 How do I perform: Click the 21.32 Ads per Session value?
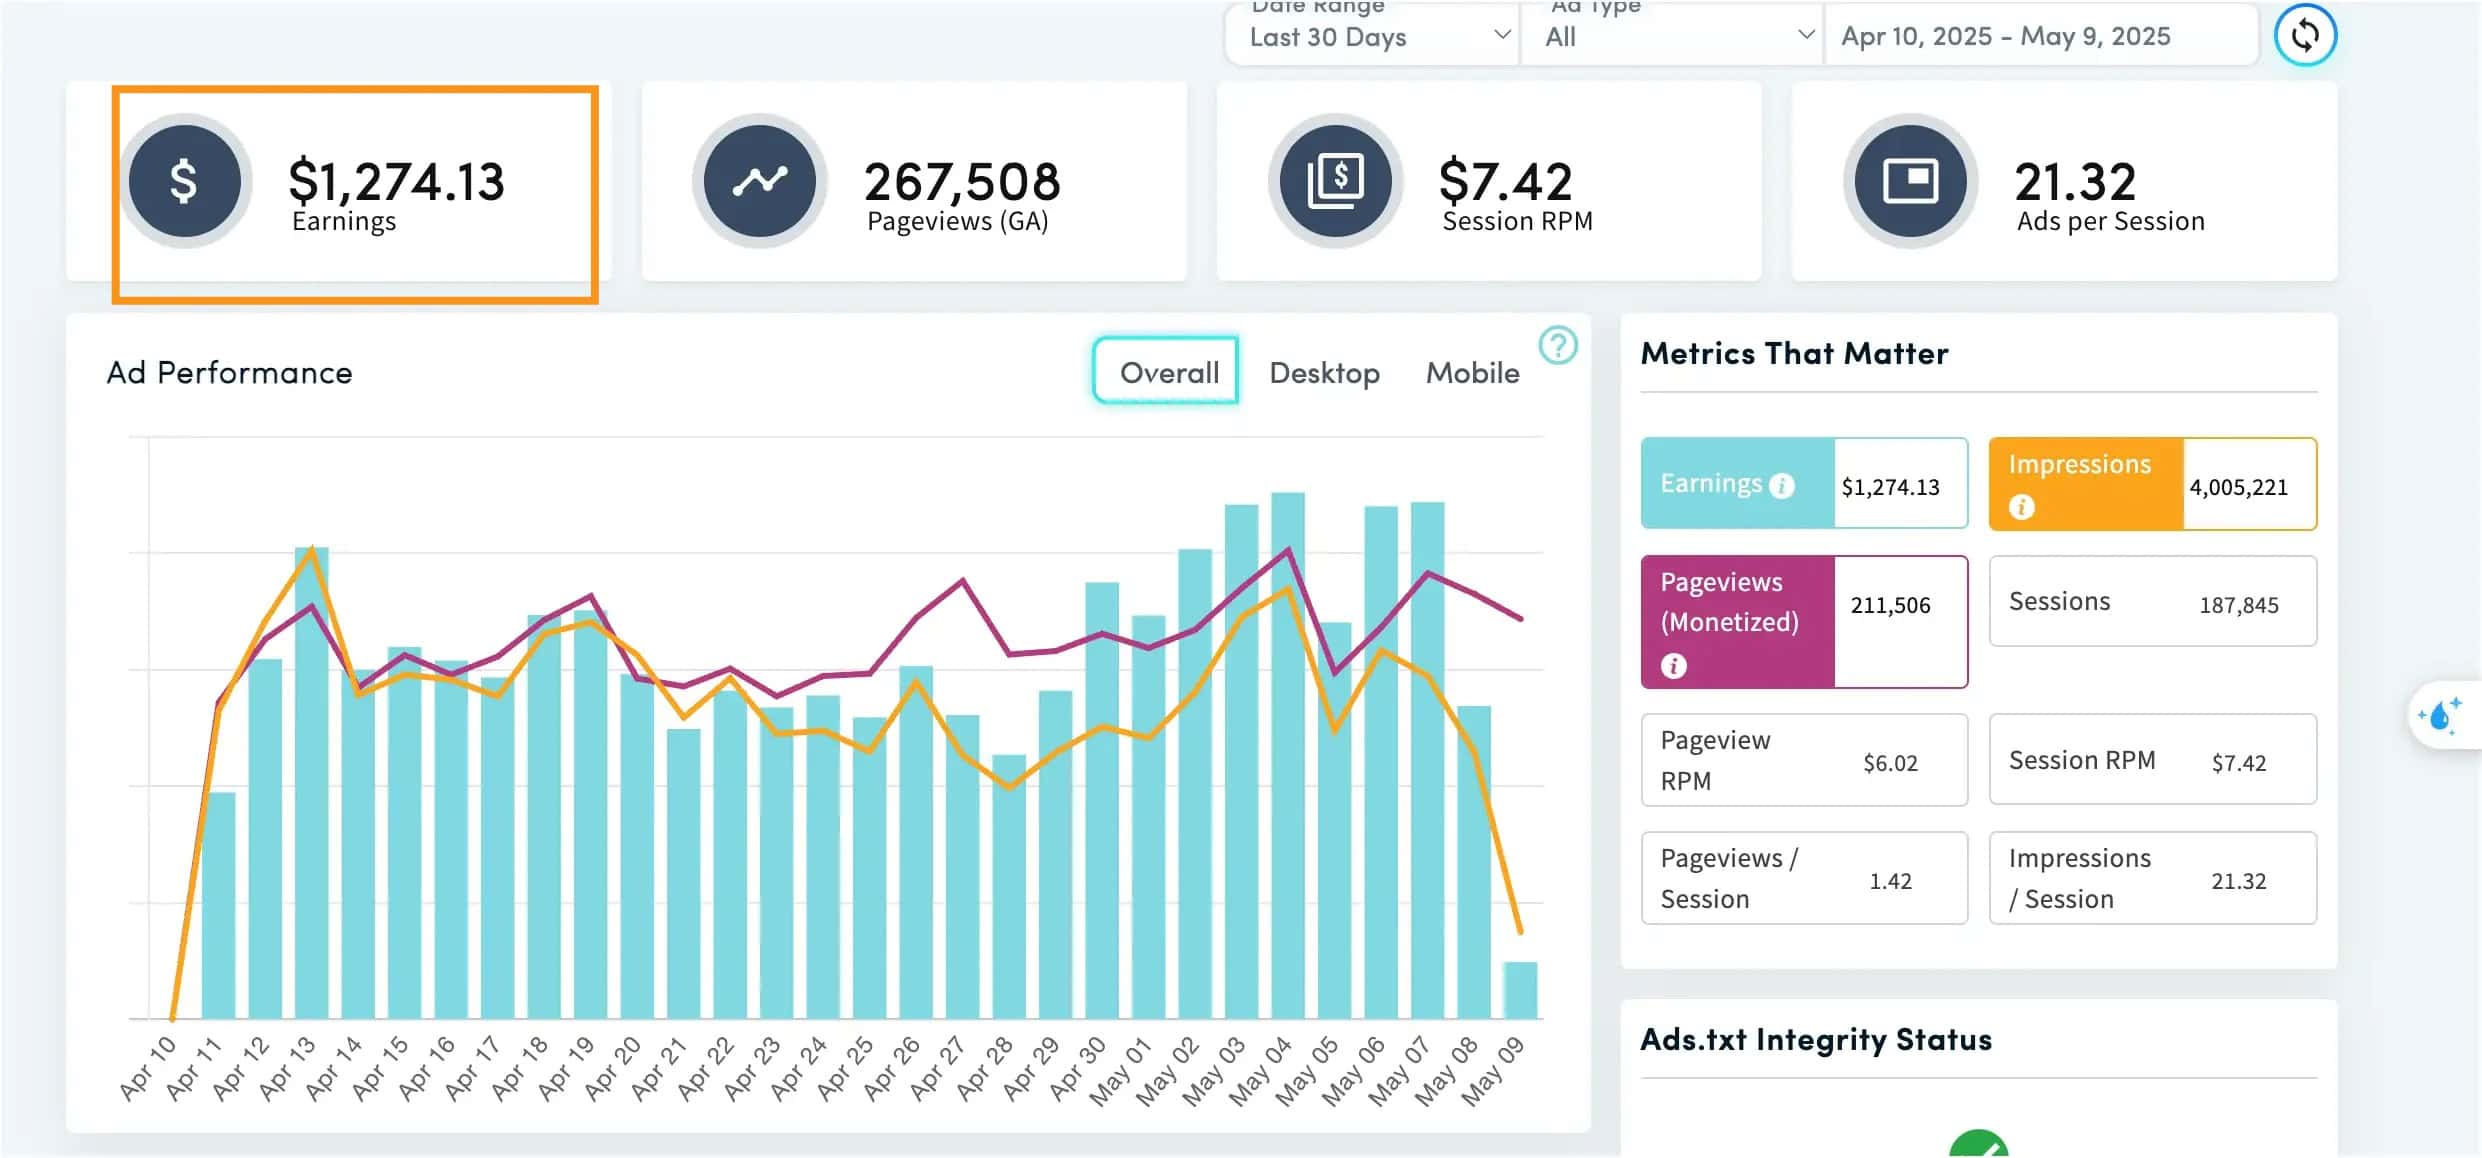2075,181
